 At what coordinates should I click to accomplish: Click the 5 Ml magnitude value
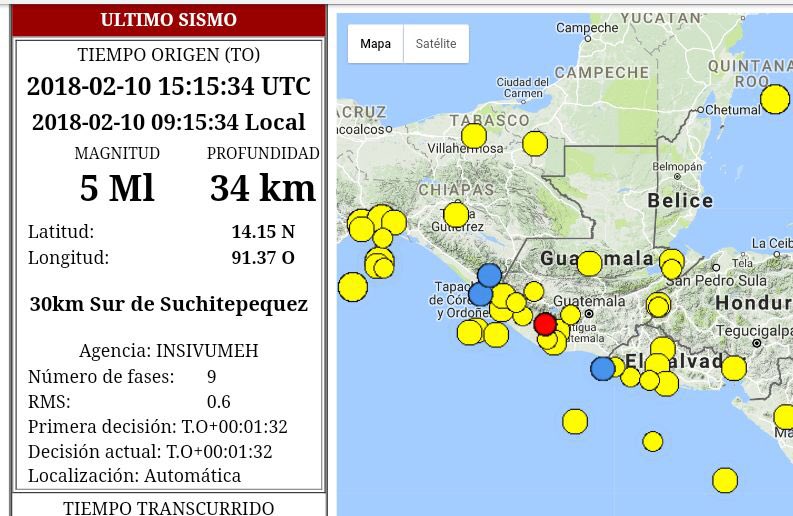[117, 188]
